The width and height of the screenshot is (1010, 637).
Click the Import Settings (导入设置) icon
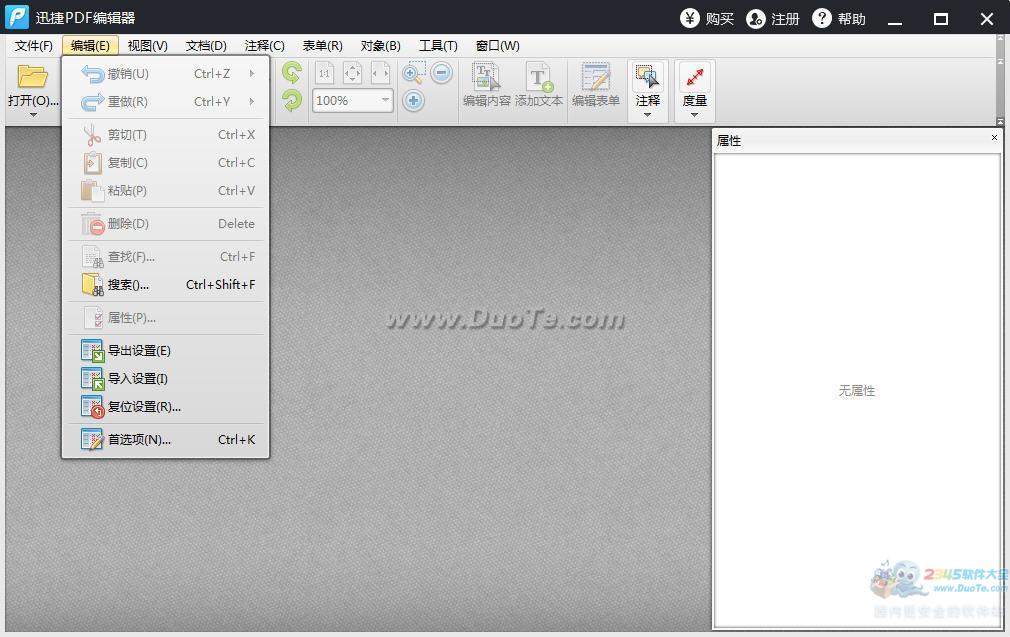coord(92,379)
